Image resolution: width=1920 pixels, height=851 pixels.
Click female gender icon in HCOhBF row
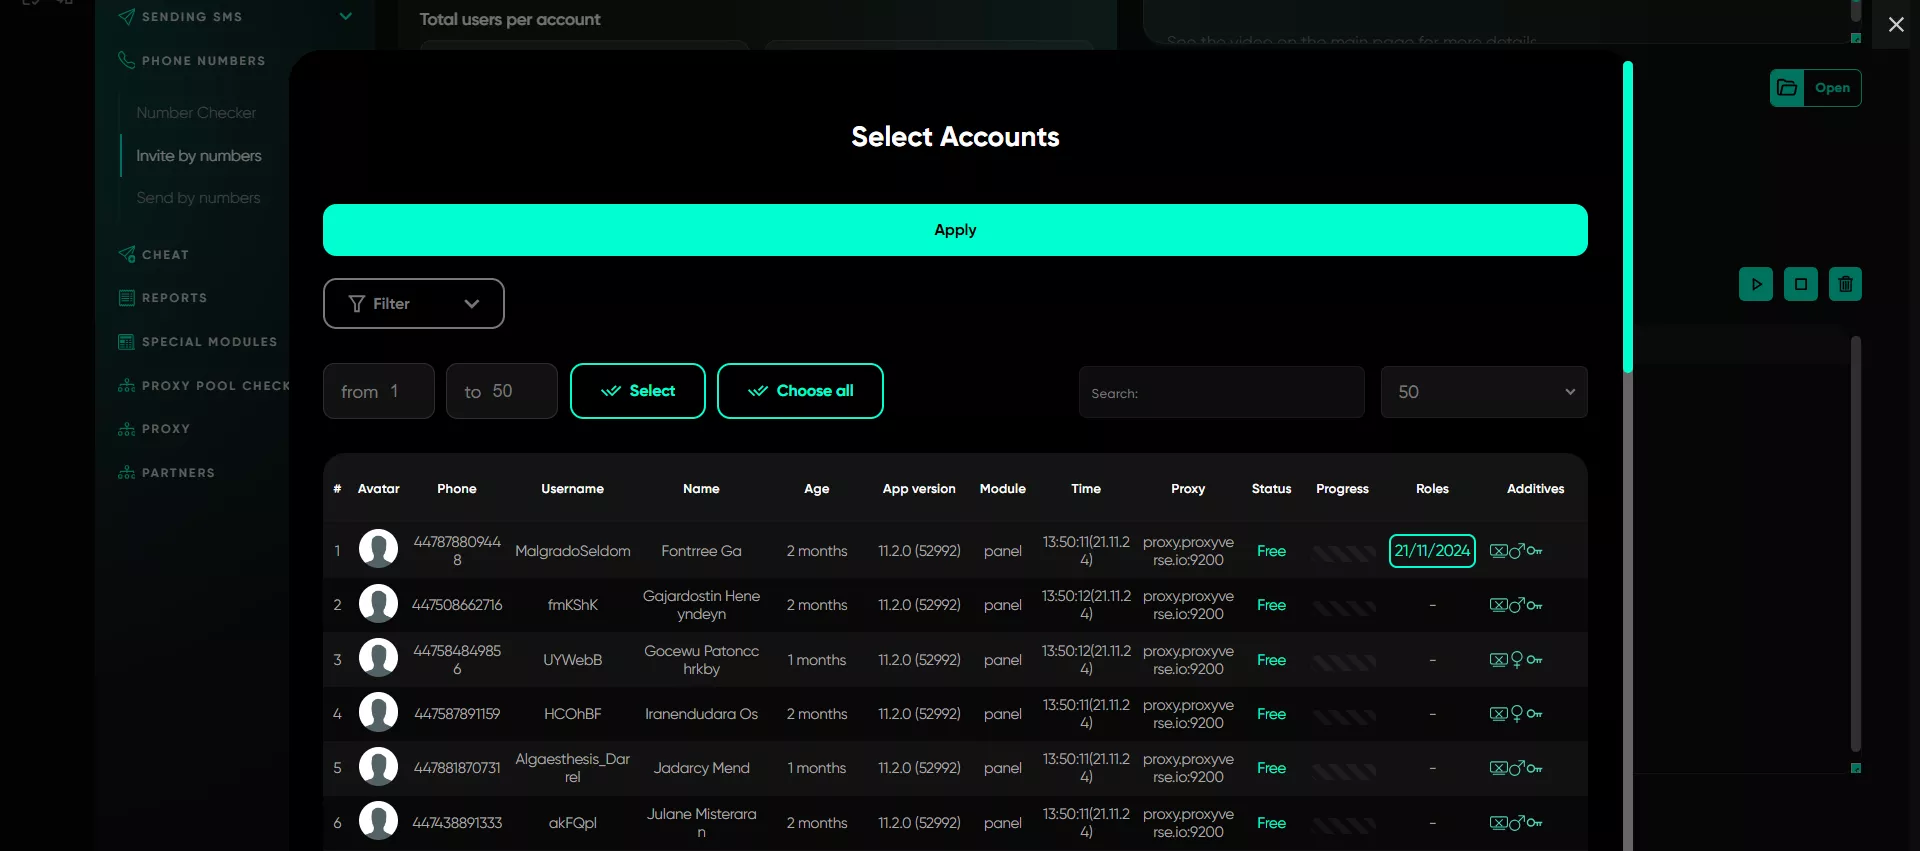point(1517,714)
